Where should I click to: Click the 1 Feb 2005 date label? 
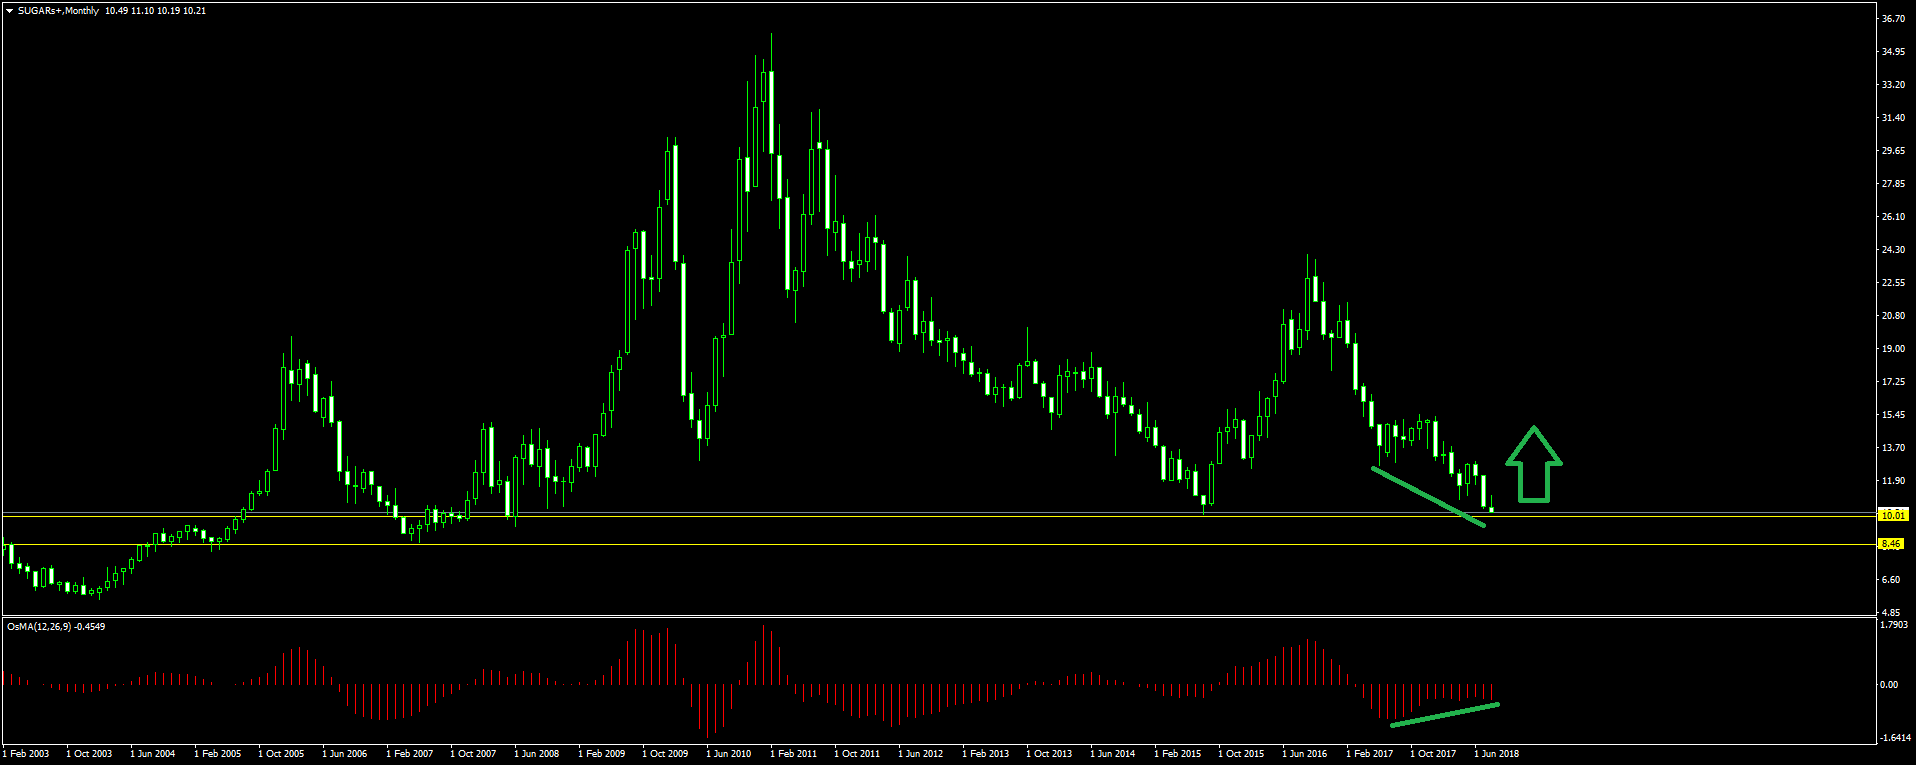coord(218,754)
